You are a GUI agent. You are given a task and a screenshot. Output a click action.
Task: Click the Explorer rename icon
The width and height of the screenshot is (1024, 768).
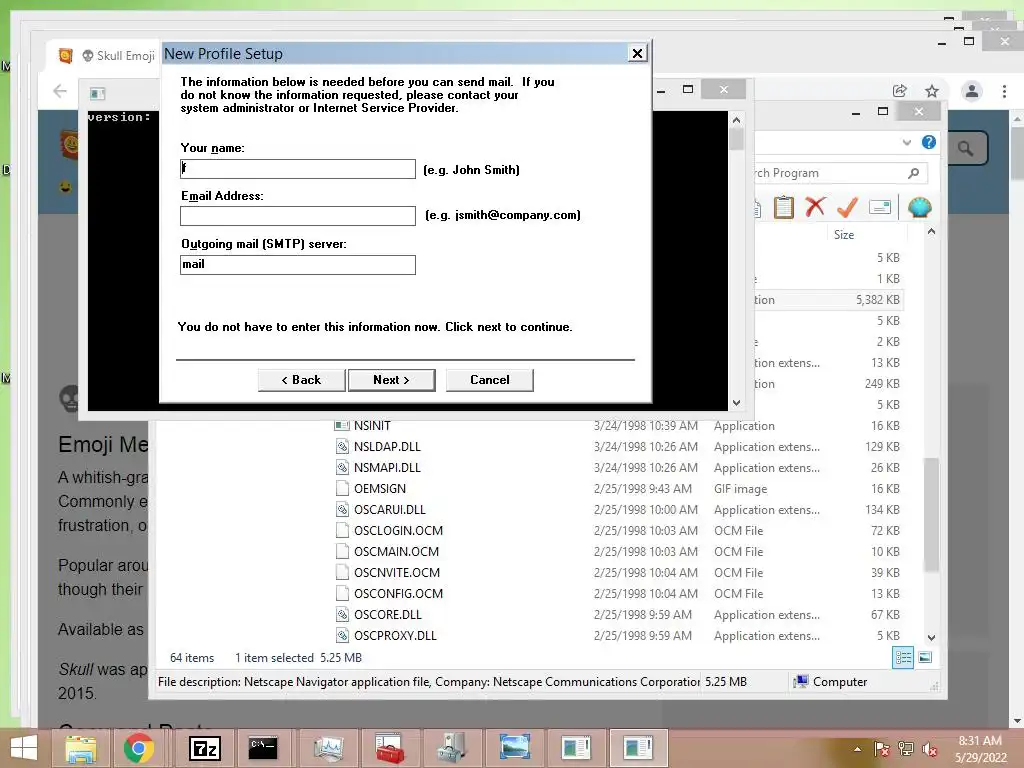pos(880,207)
